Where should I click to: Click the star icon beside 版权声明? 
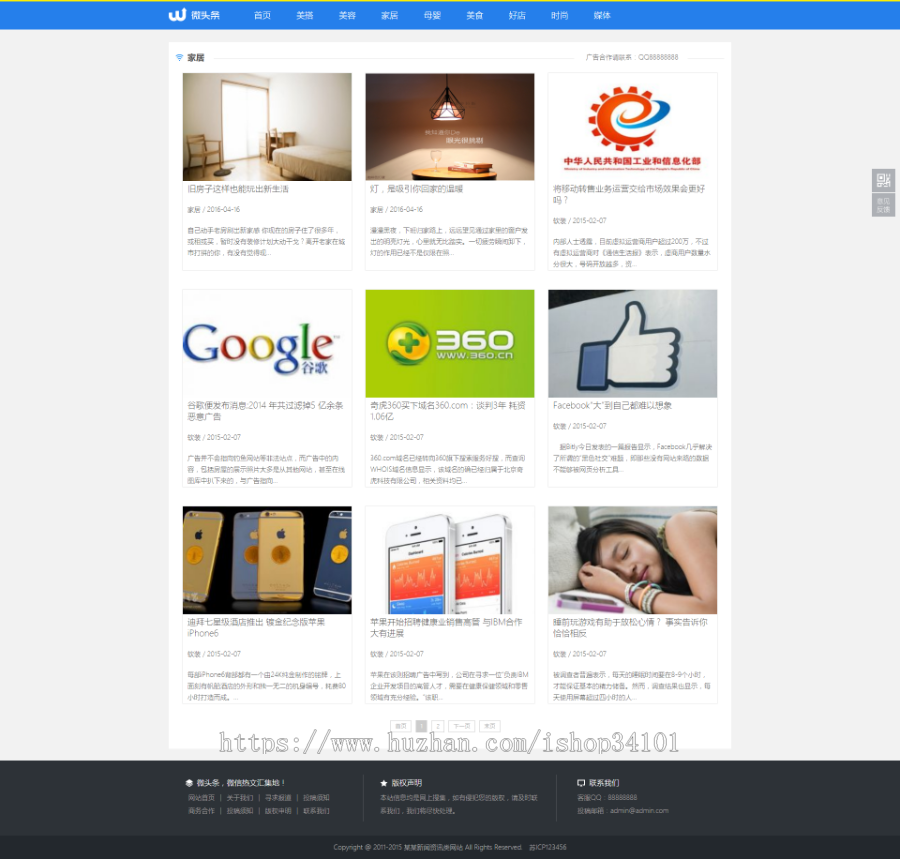(383, 783)
